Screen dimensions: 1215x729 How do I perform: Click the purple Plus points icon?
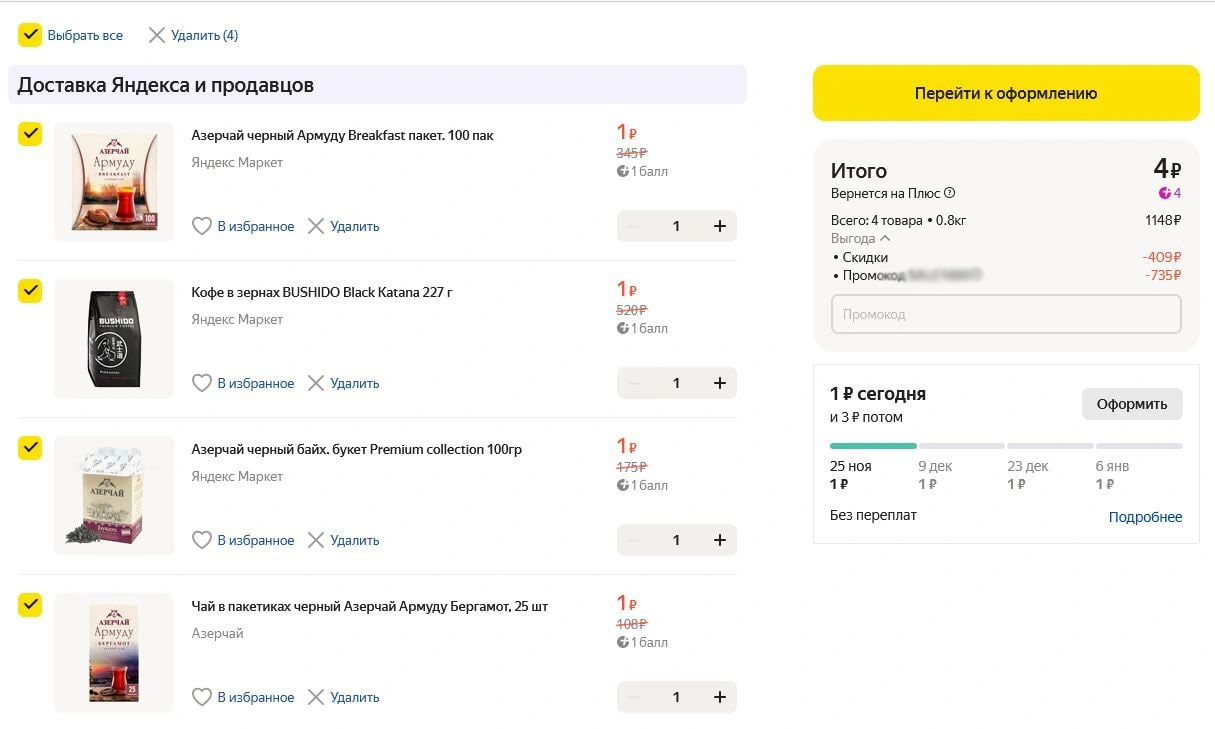1164,193
